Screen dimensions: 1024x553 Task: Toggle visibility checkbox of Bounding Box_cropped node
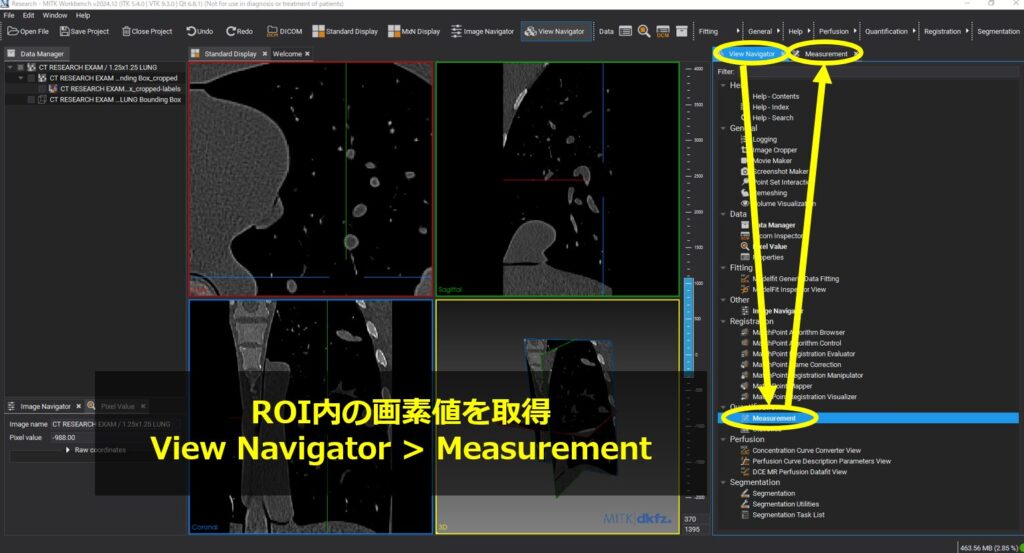(31, 78)
